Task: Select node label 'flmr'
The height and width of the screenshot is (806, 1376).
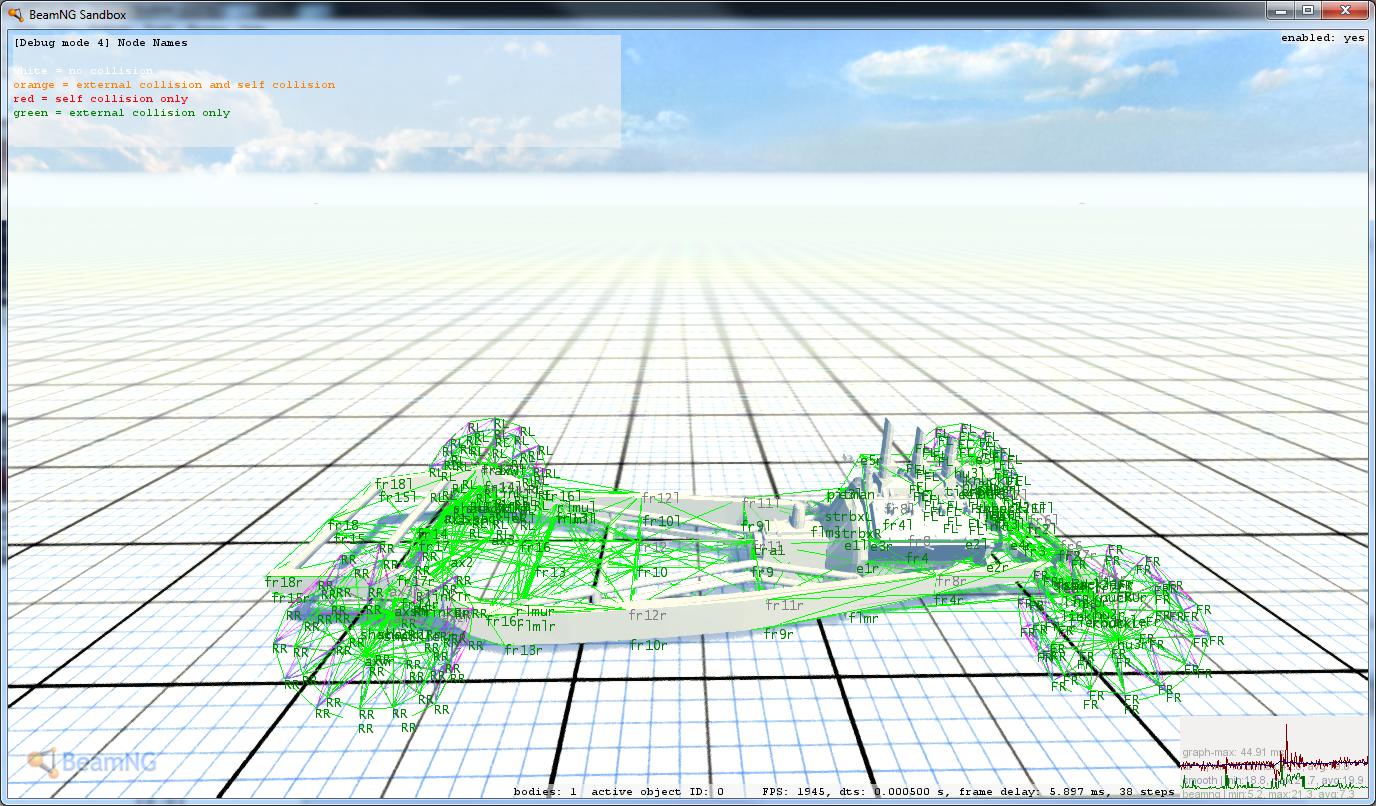Action: [x=863, y=618]
